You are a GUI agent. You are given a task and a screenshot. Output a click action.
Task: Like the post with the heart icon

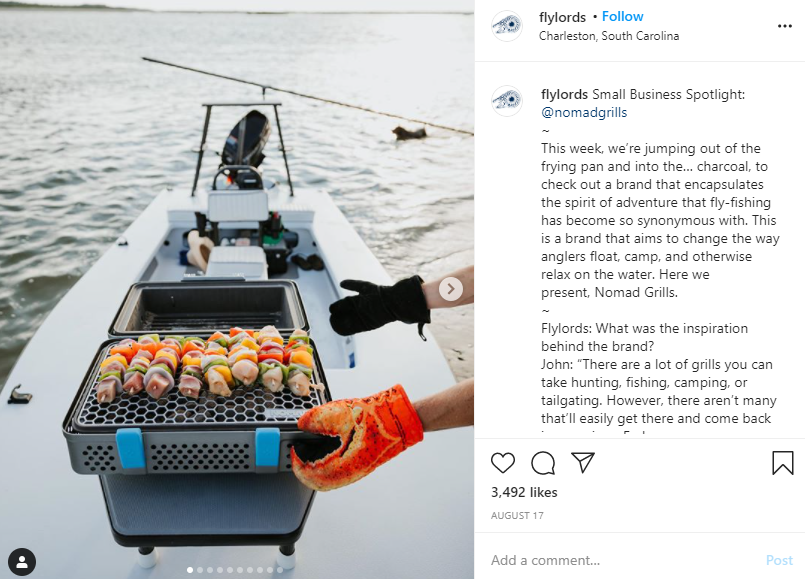coord(503,463)
